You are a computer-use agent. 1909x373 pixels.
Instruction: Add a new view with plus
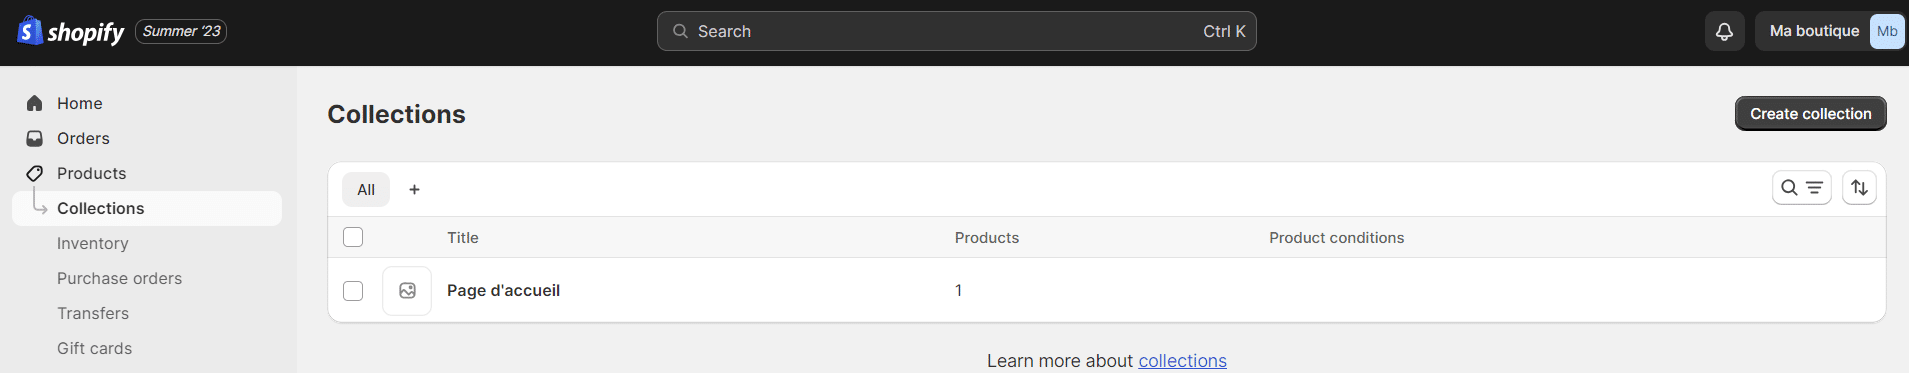pyautogui.click(x=414, y=189)
